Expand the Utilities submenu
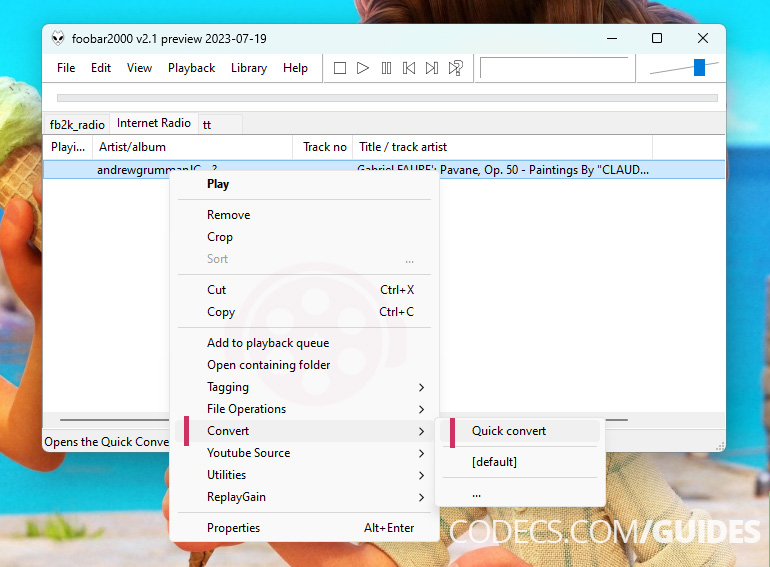Image resolution: width=770 pixels, height=567 pixels. (x=304, y=475)
